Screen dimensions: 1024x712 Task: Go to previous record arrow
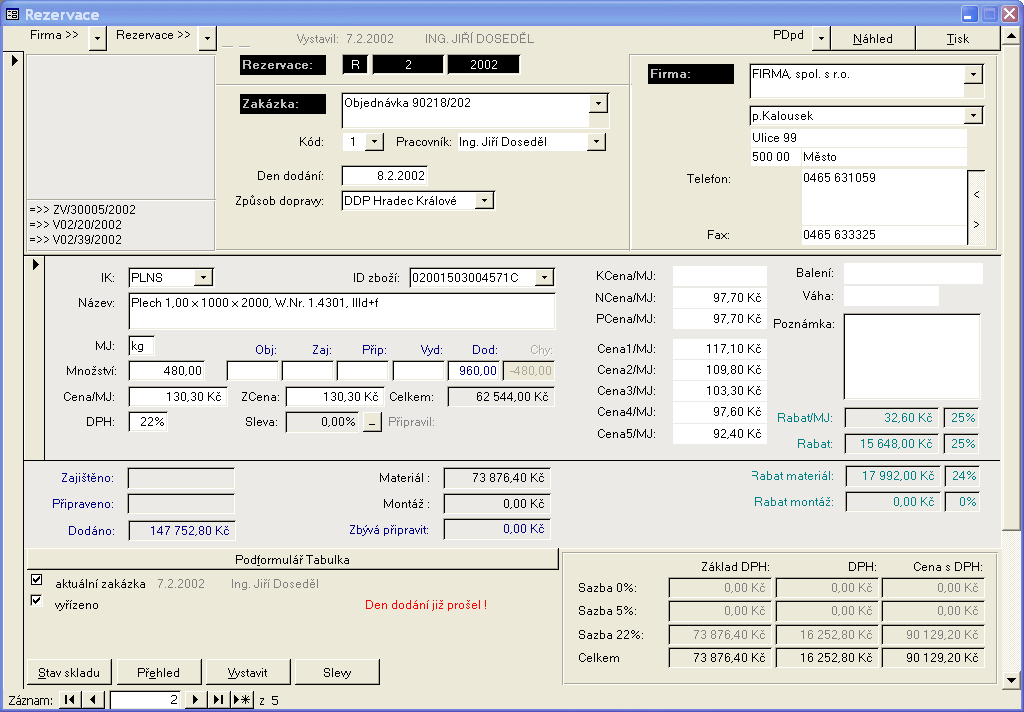[93, 700]
